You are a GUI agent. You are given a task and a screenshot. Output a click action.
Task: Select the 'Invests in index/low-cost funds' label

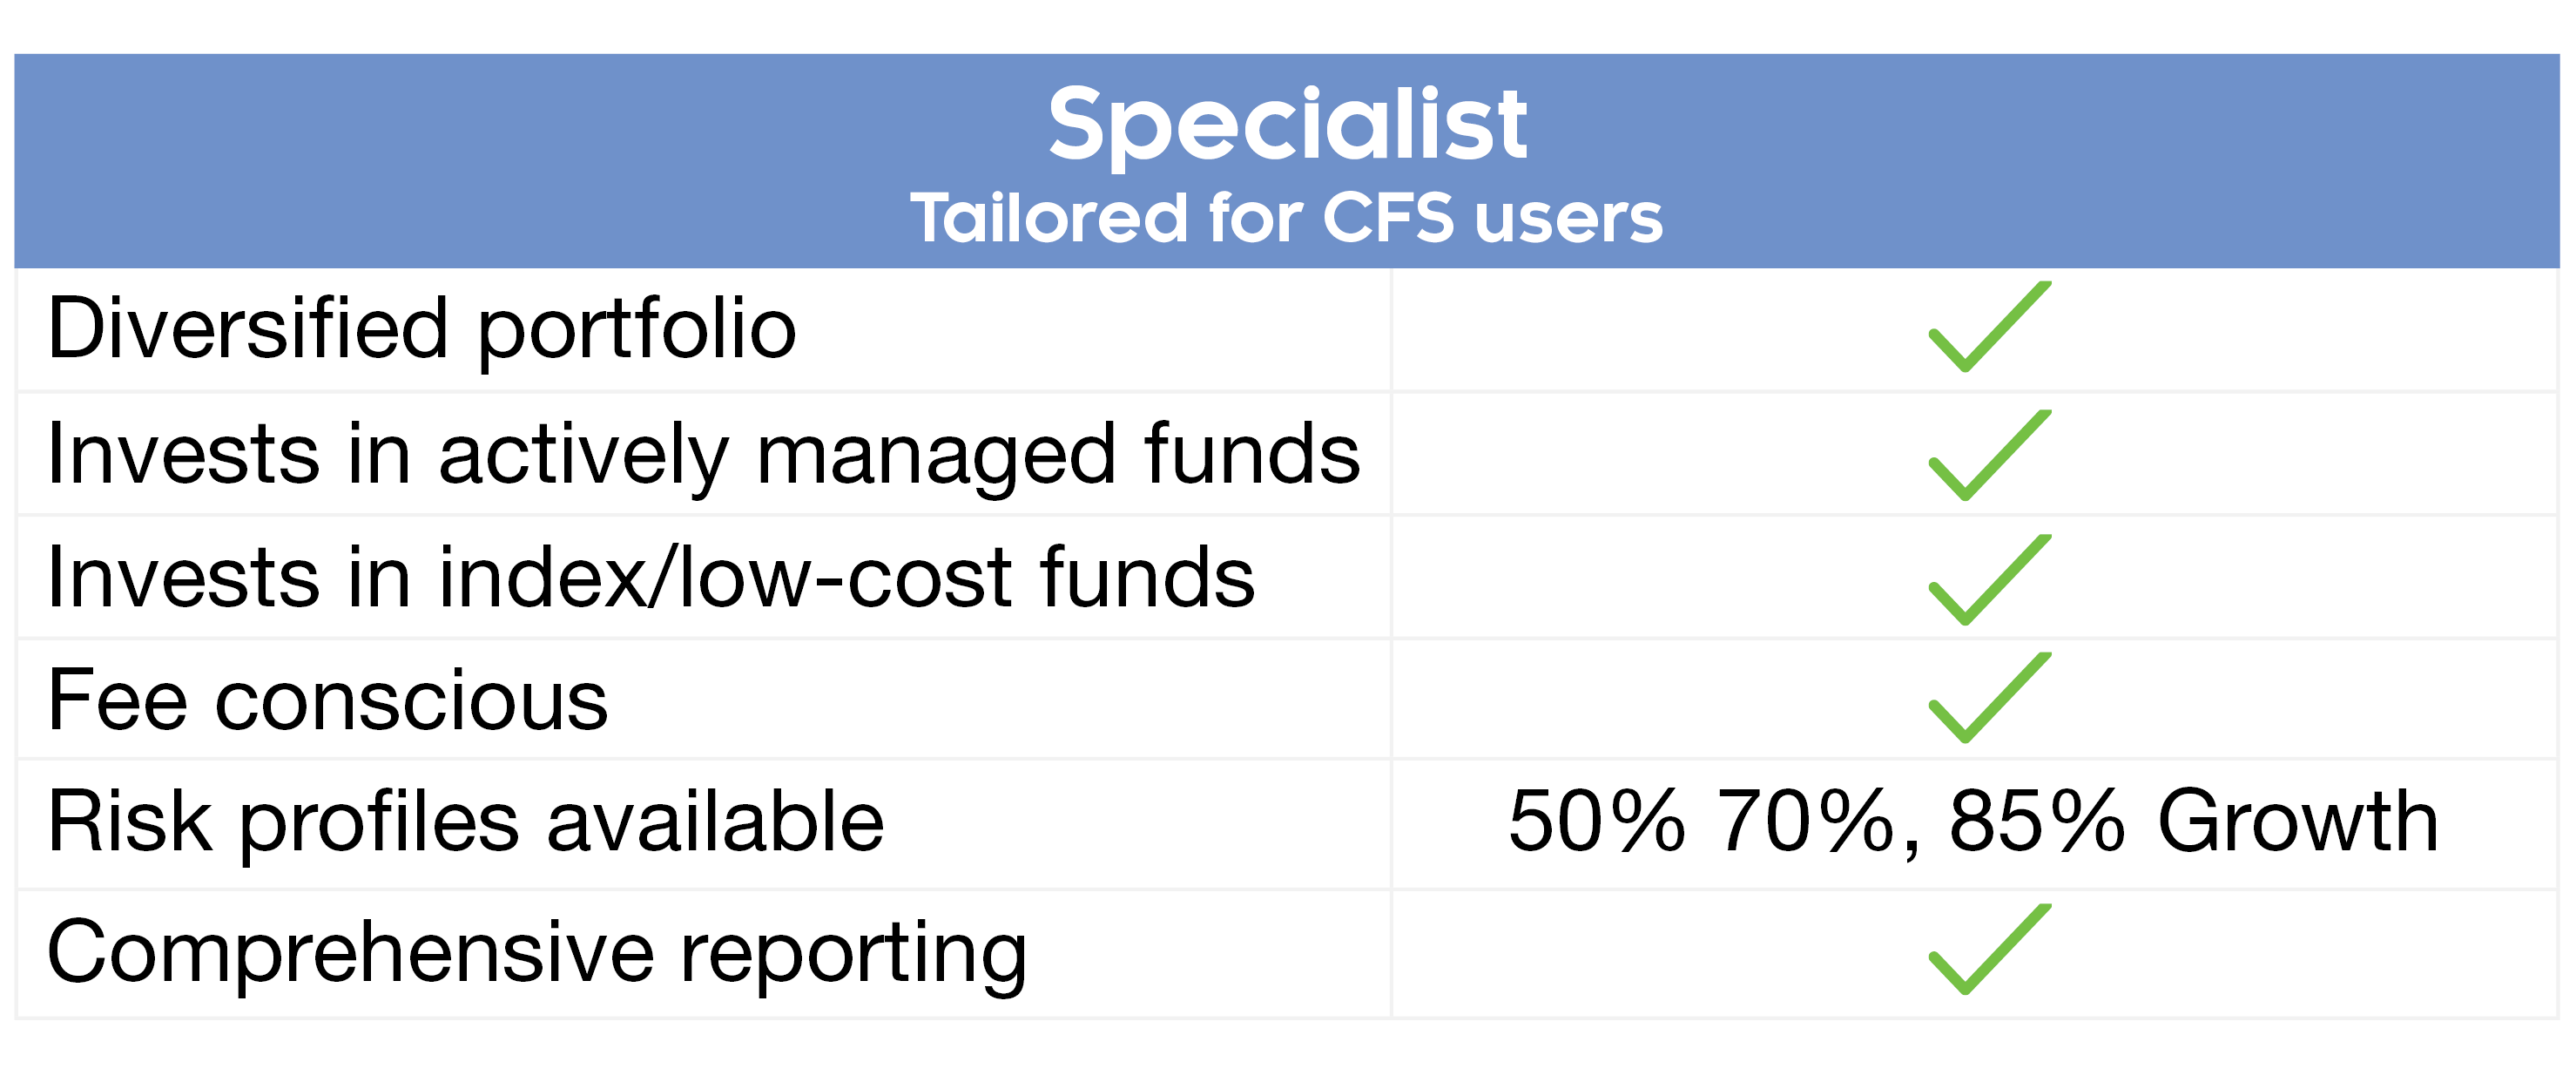651,578
